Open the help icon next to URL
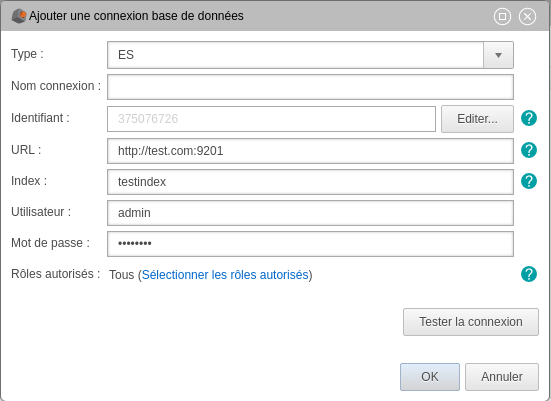The width and height of the screenshot is (551, 401). pyautogui.click(x=529, y=150)
